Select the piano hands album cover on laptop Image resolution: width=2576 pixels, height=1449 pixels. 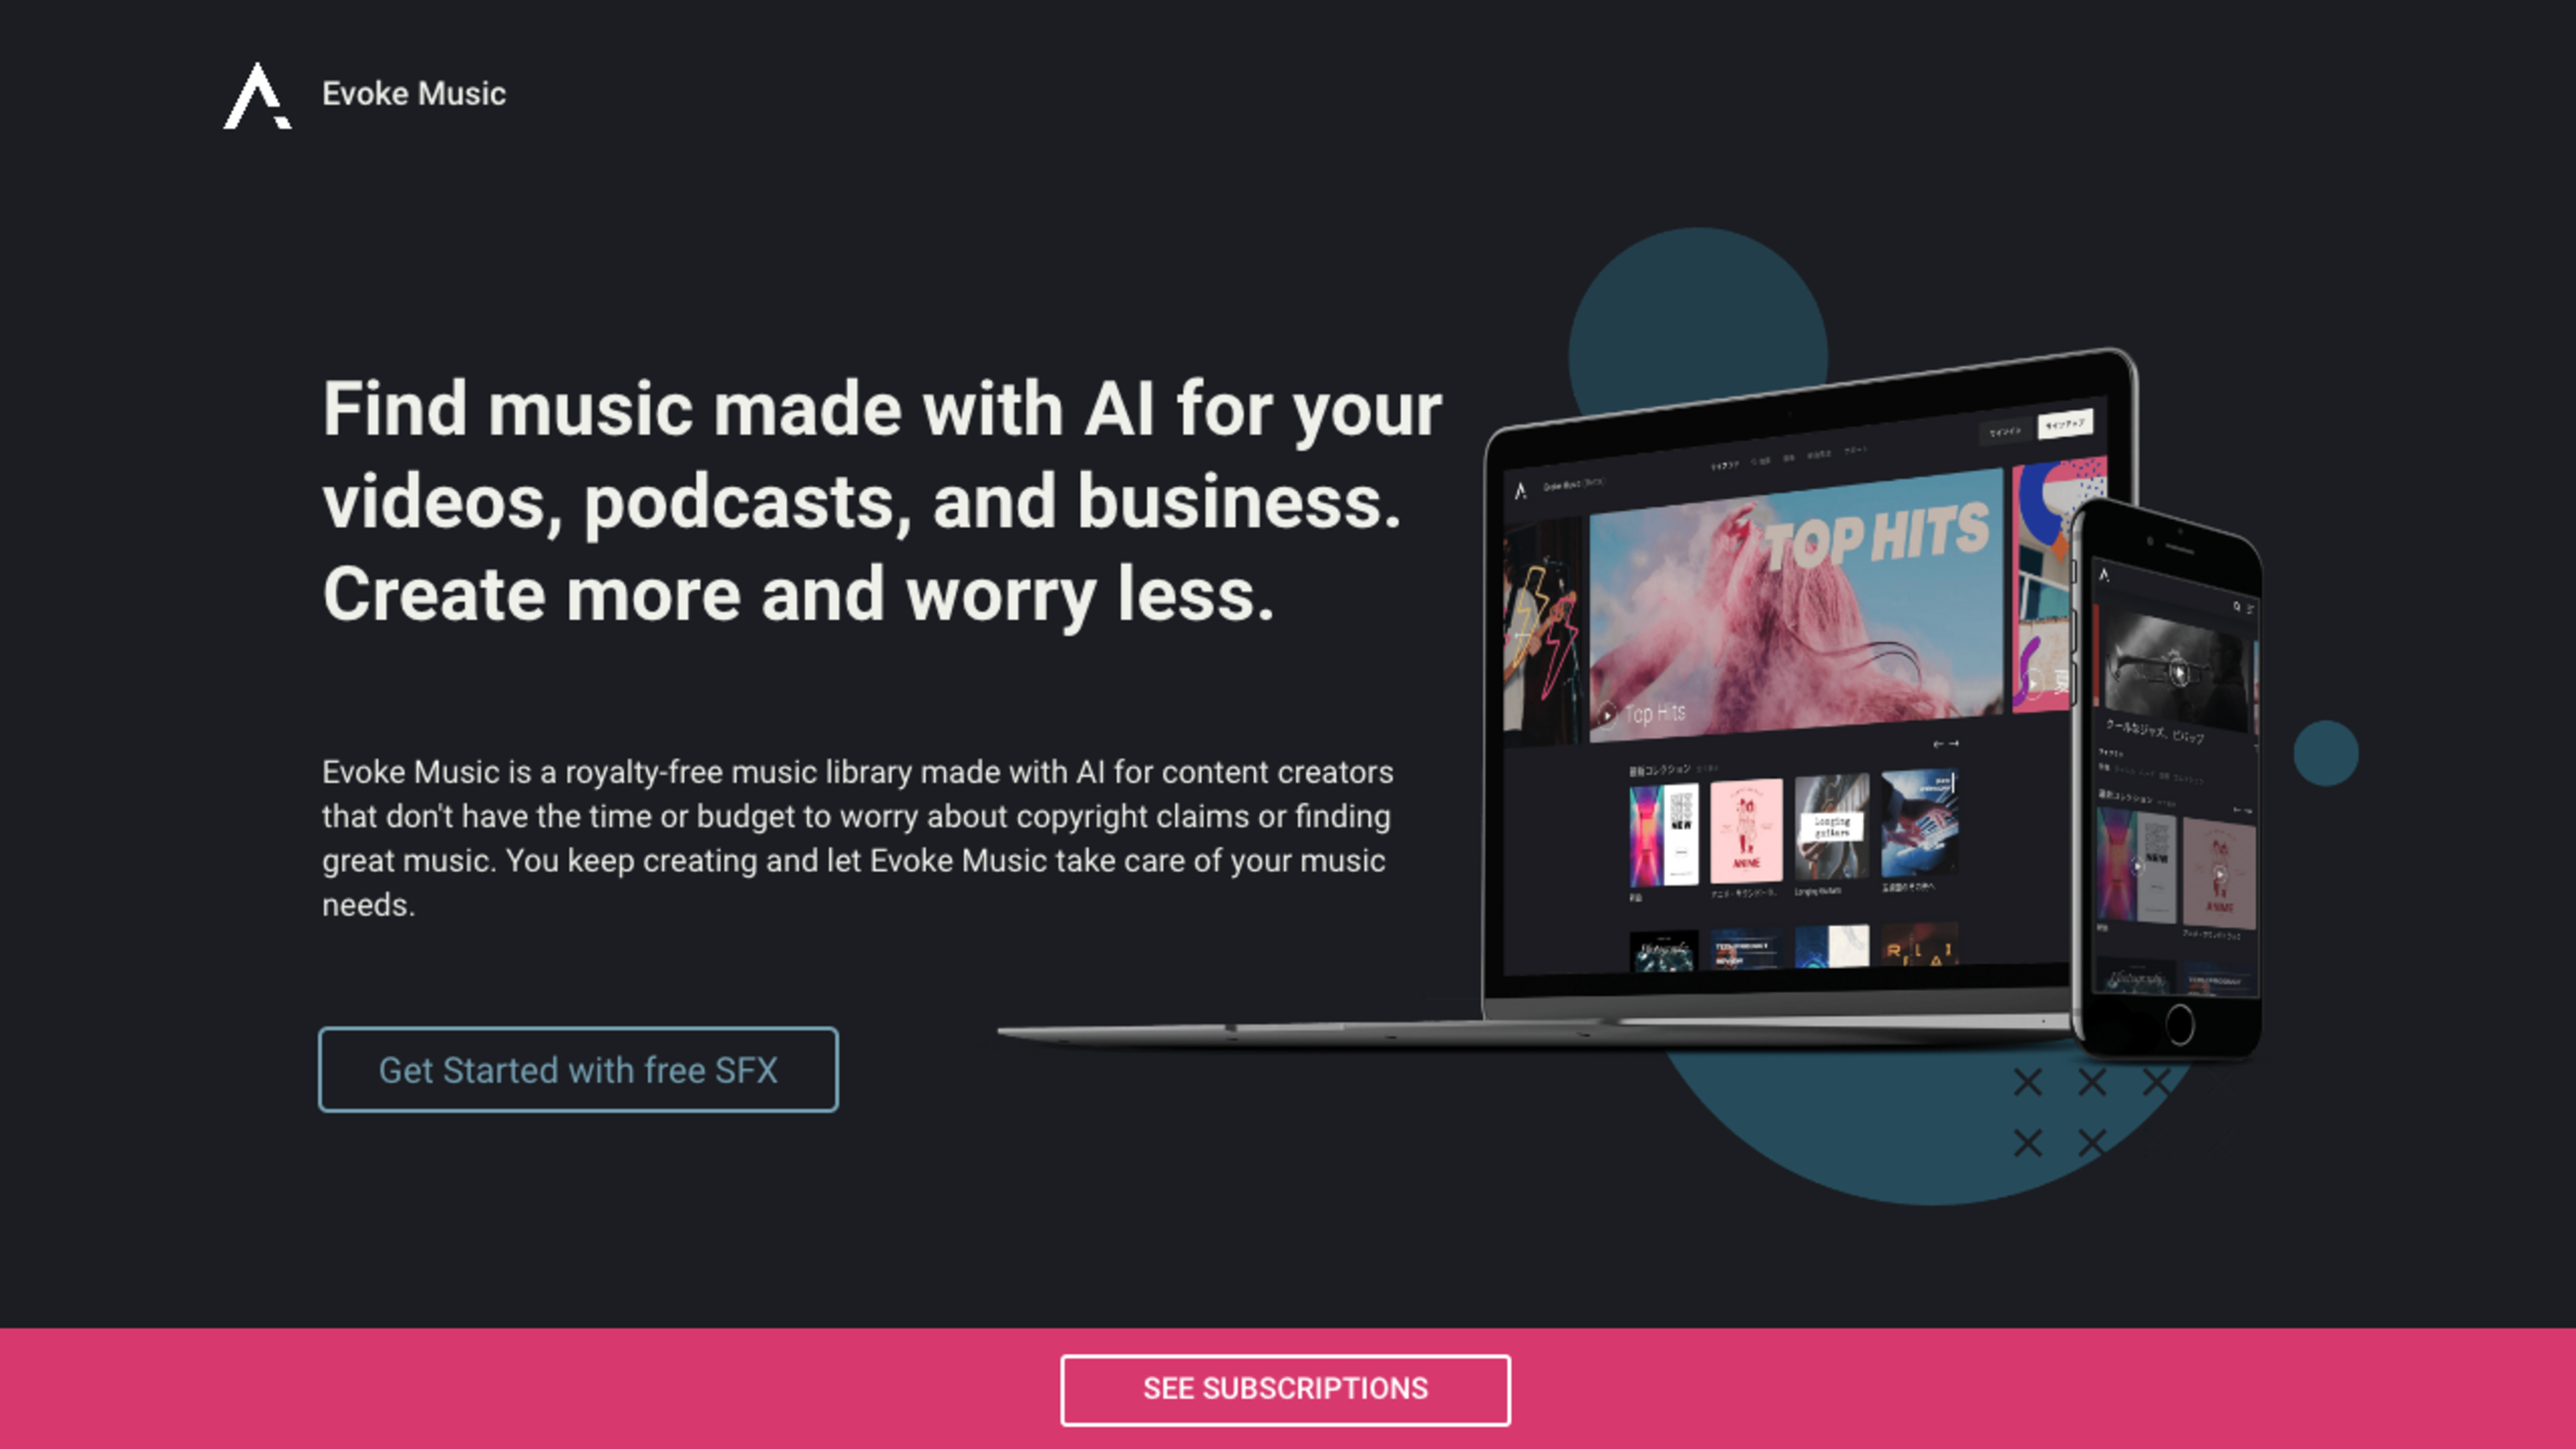coord(1919,822)
